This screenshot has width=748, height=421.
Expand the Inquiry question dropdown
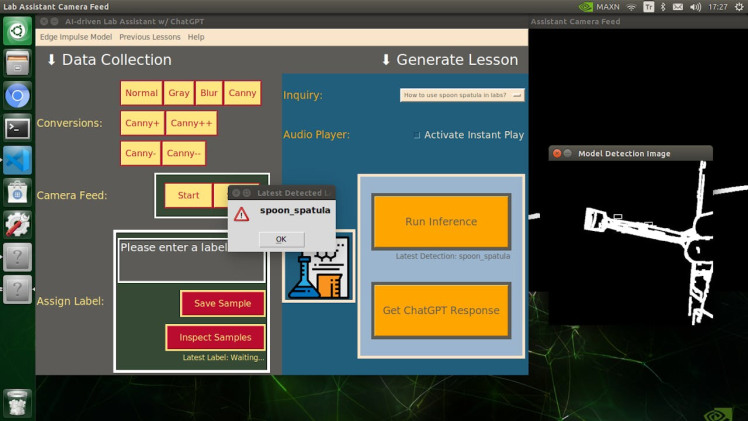517,95
